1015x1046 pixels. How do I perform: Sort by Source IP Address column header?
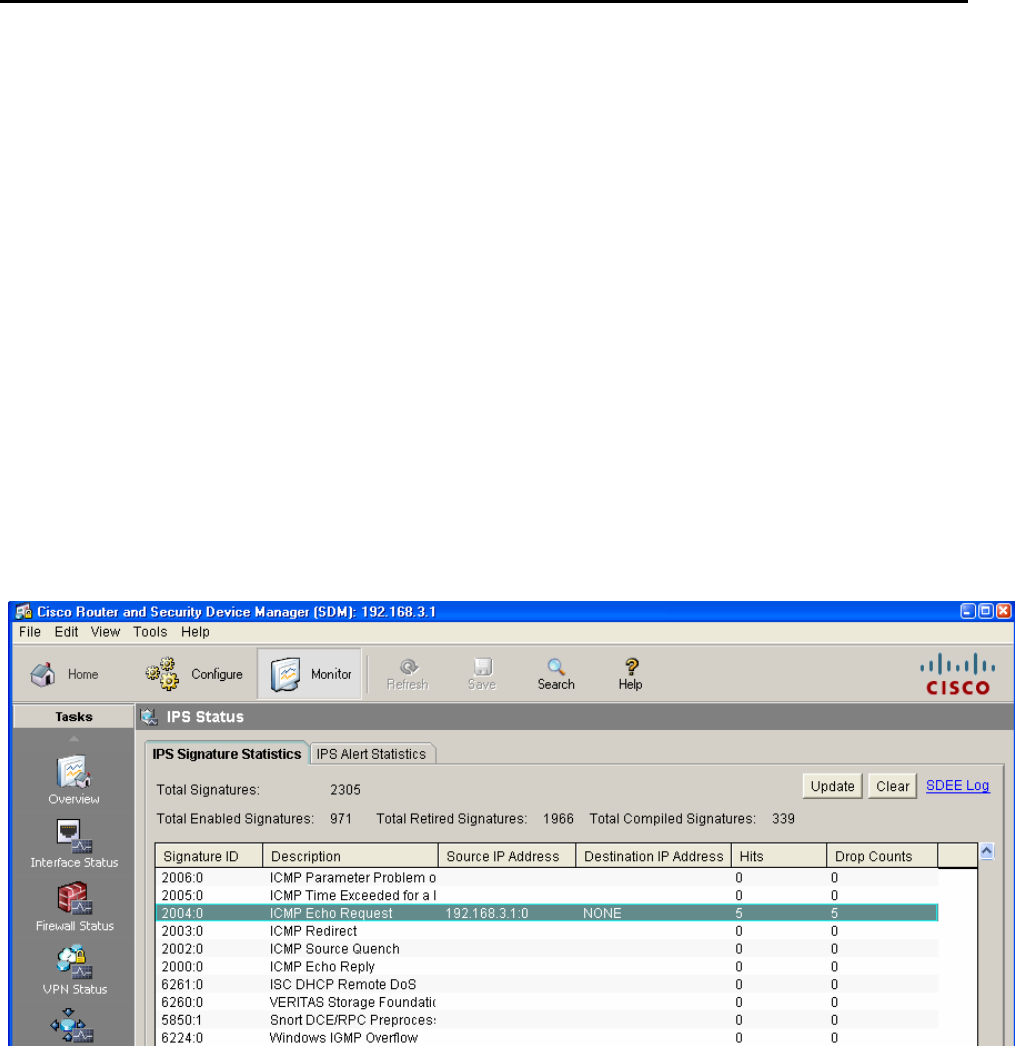(507, 856)
